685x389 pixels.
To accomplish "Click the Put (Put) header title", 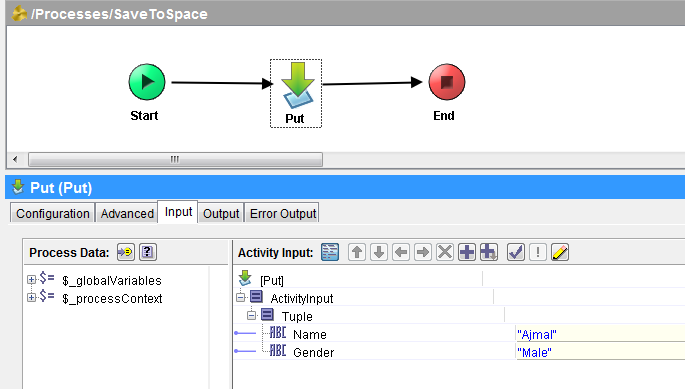I will 61,188.
